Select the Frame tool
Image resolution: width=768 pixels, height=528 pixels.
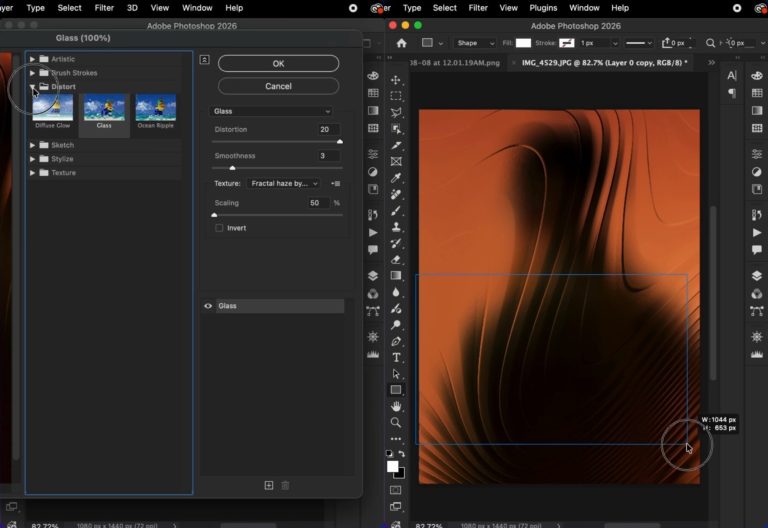pyautogui.click(x=396, y=162)
